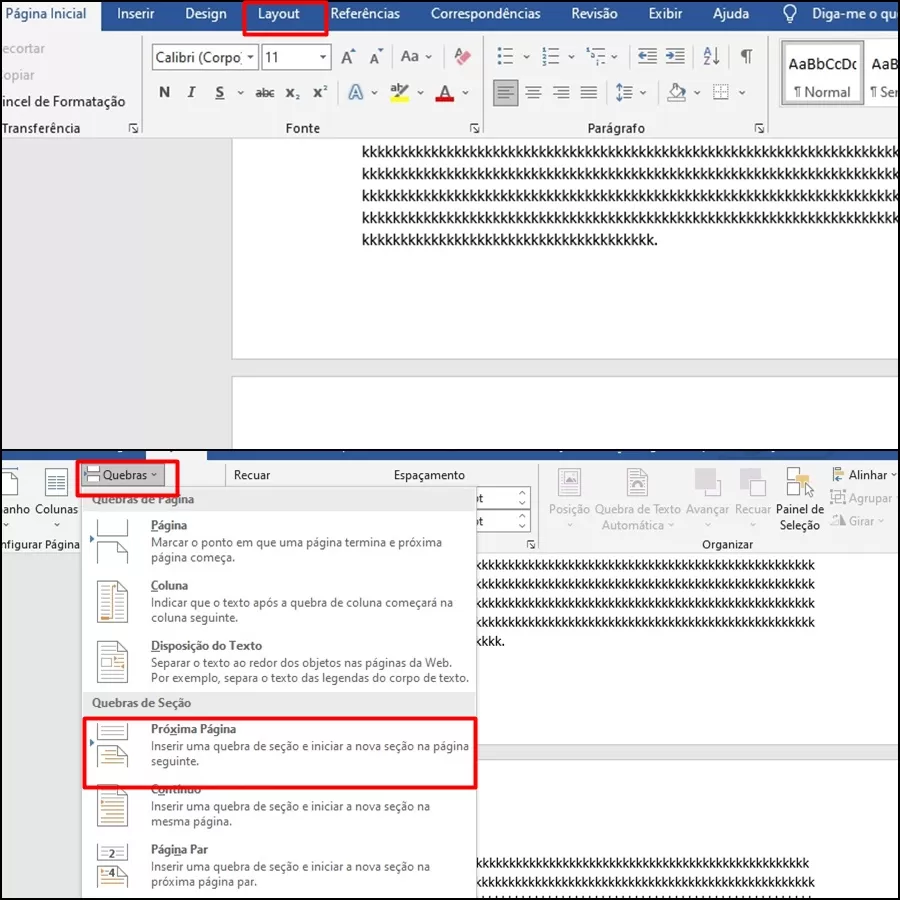Click the decrease font size icon
900x900 pixels.
click(x=376, y=57)
